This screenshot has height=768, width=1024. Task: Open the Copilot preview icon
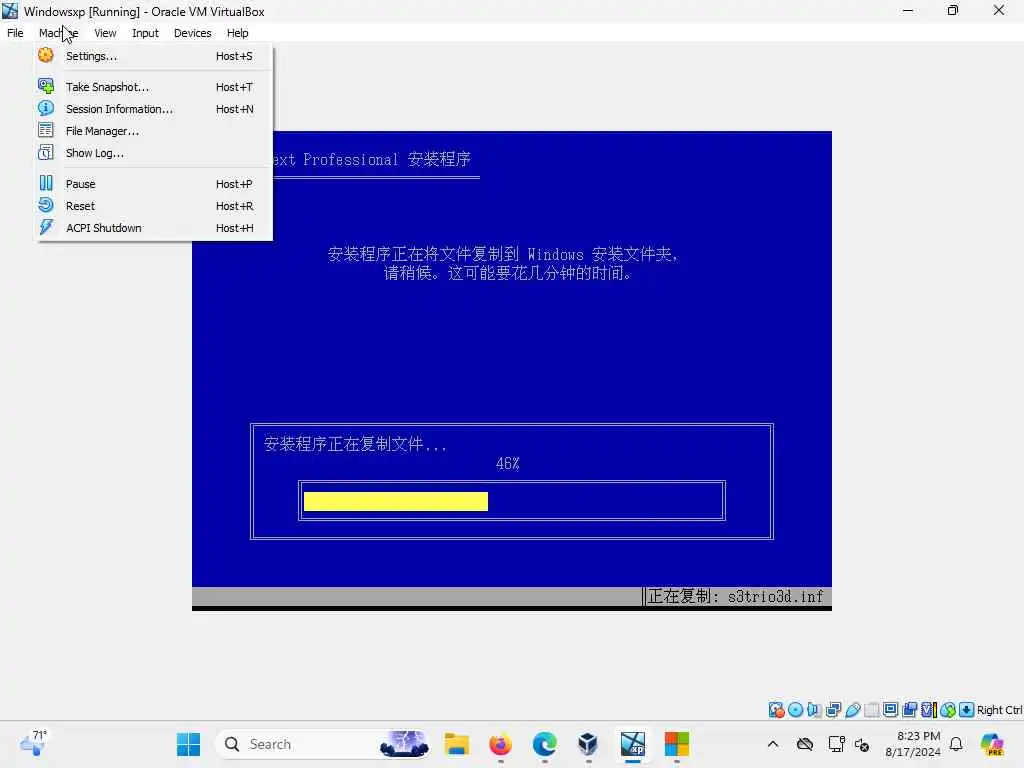pos(992,744)
